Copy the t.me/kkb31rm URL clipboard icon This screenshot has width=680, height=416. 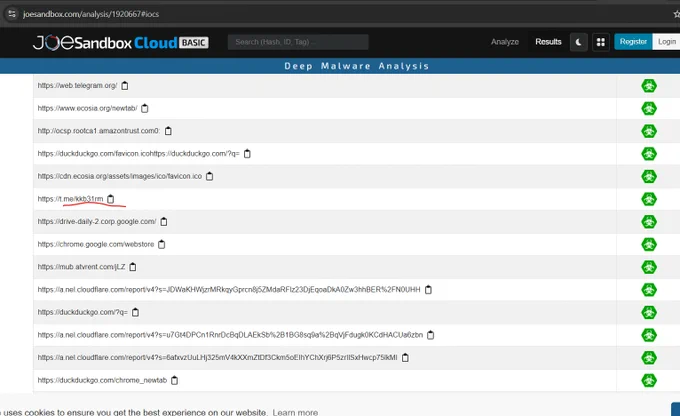click(x=111, y=199)
